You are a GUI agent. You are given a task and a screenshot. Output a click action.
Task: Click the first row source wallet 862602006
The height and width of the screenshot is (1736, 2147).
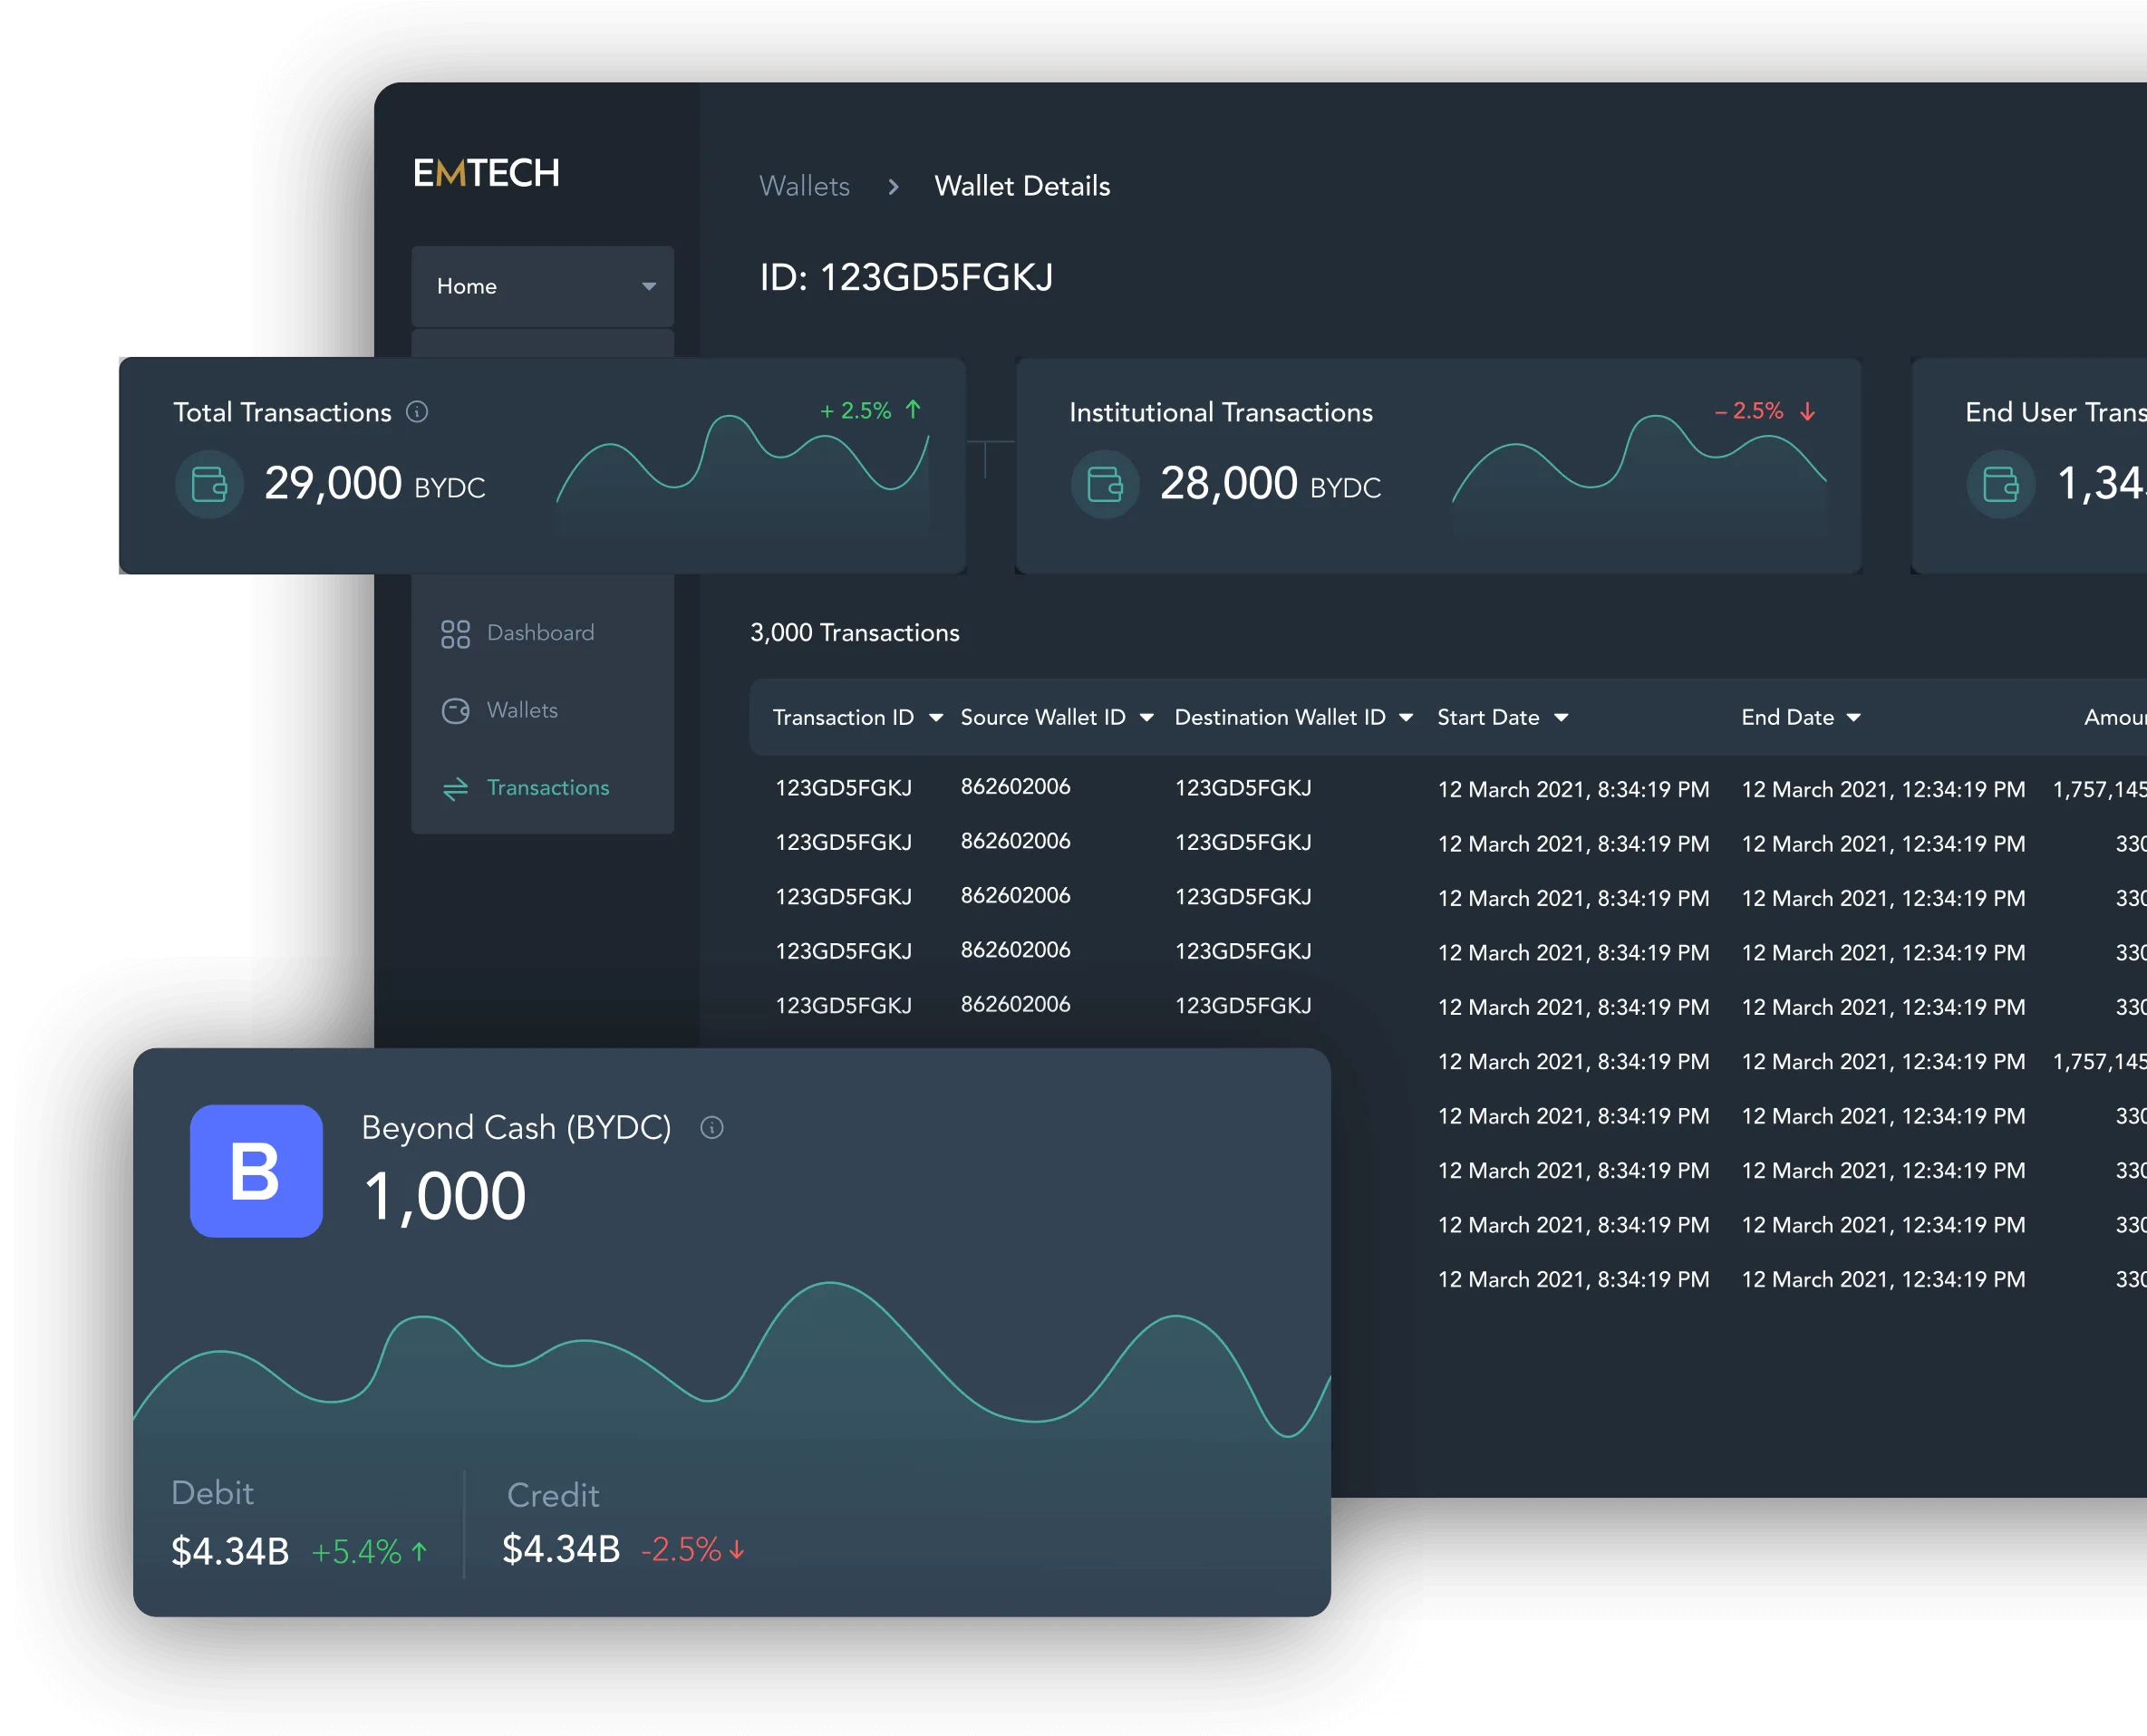point(1015,787)
